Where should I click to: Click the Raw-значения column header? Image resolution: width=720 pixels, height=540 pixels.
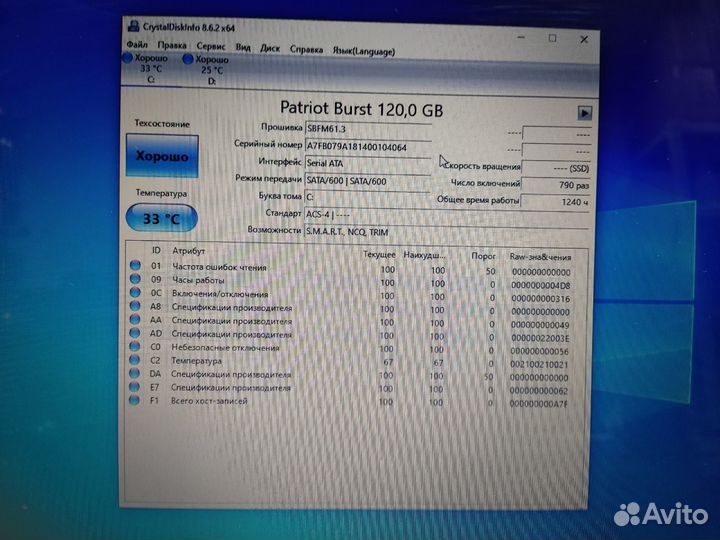tap(540, 257)
